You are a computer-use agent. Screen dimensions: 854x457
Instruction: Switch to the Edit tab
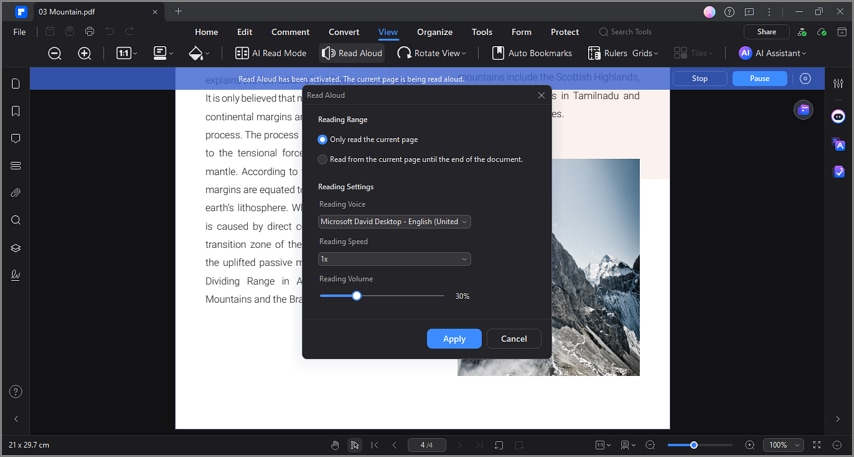click(245, 32)
